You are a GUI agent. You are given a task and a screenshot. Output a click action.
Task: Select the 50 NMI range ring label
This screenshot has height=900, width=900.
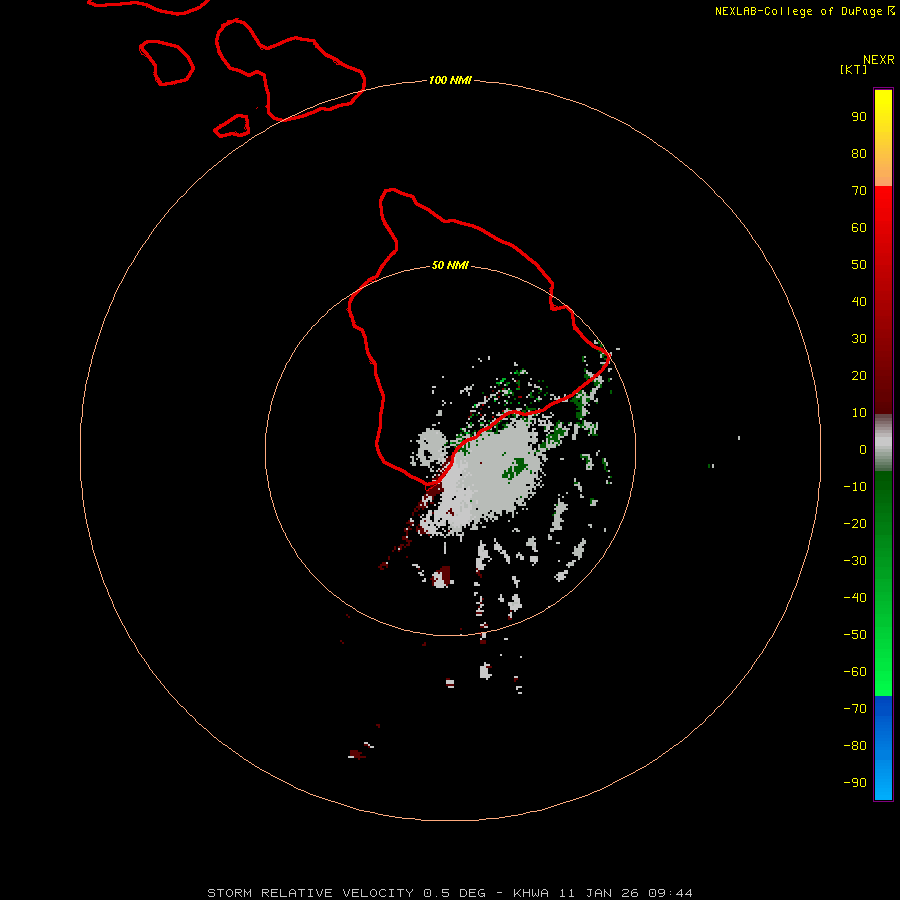point(450,265)
